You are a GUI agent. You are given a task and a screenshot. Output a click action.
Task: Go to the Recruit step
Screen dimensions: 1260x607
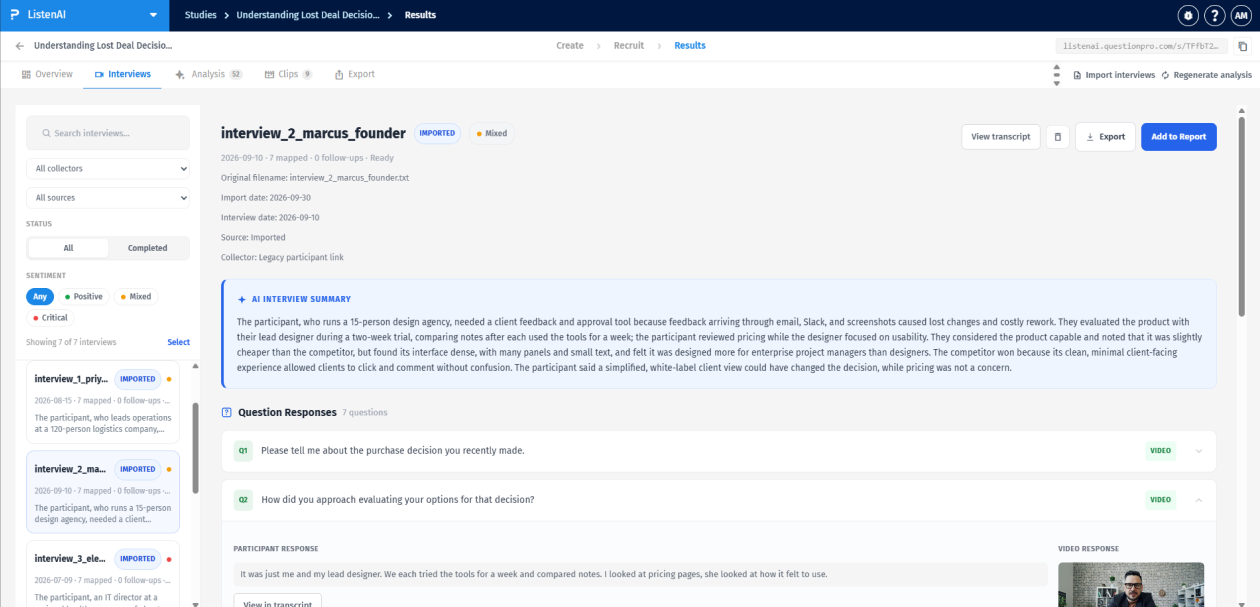(629, 46)
